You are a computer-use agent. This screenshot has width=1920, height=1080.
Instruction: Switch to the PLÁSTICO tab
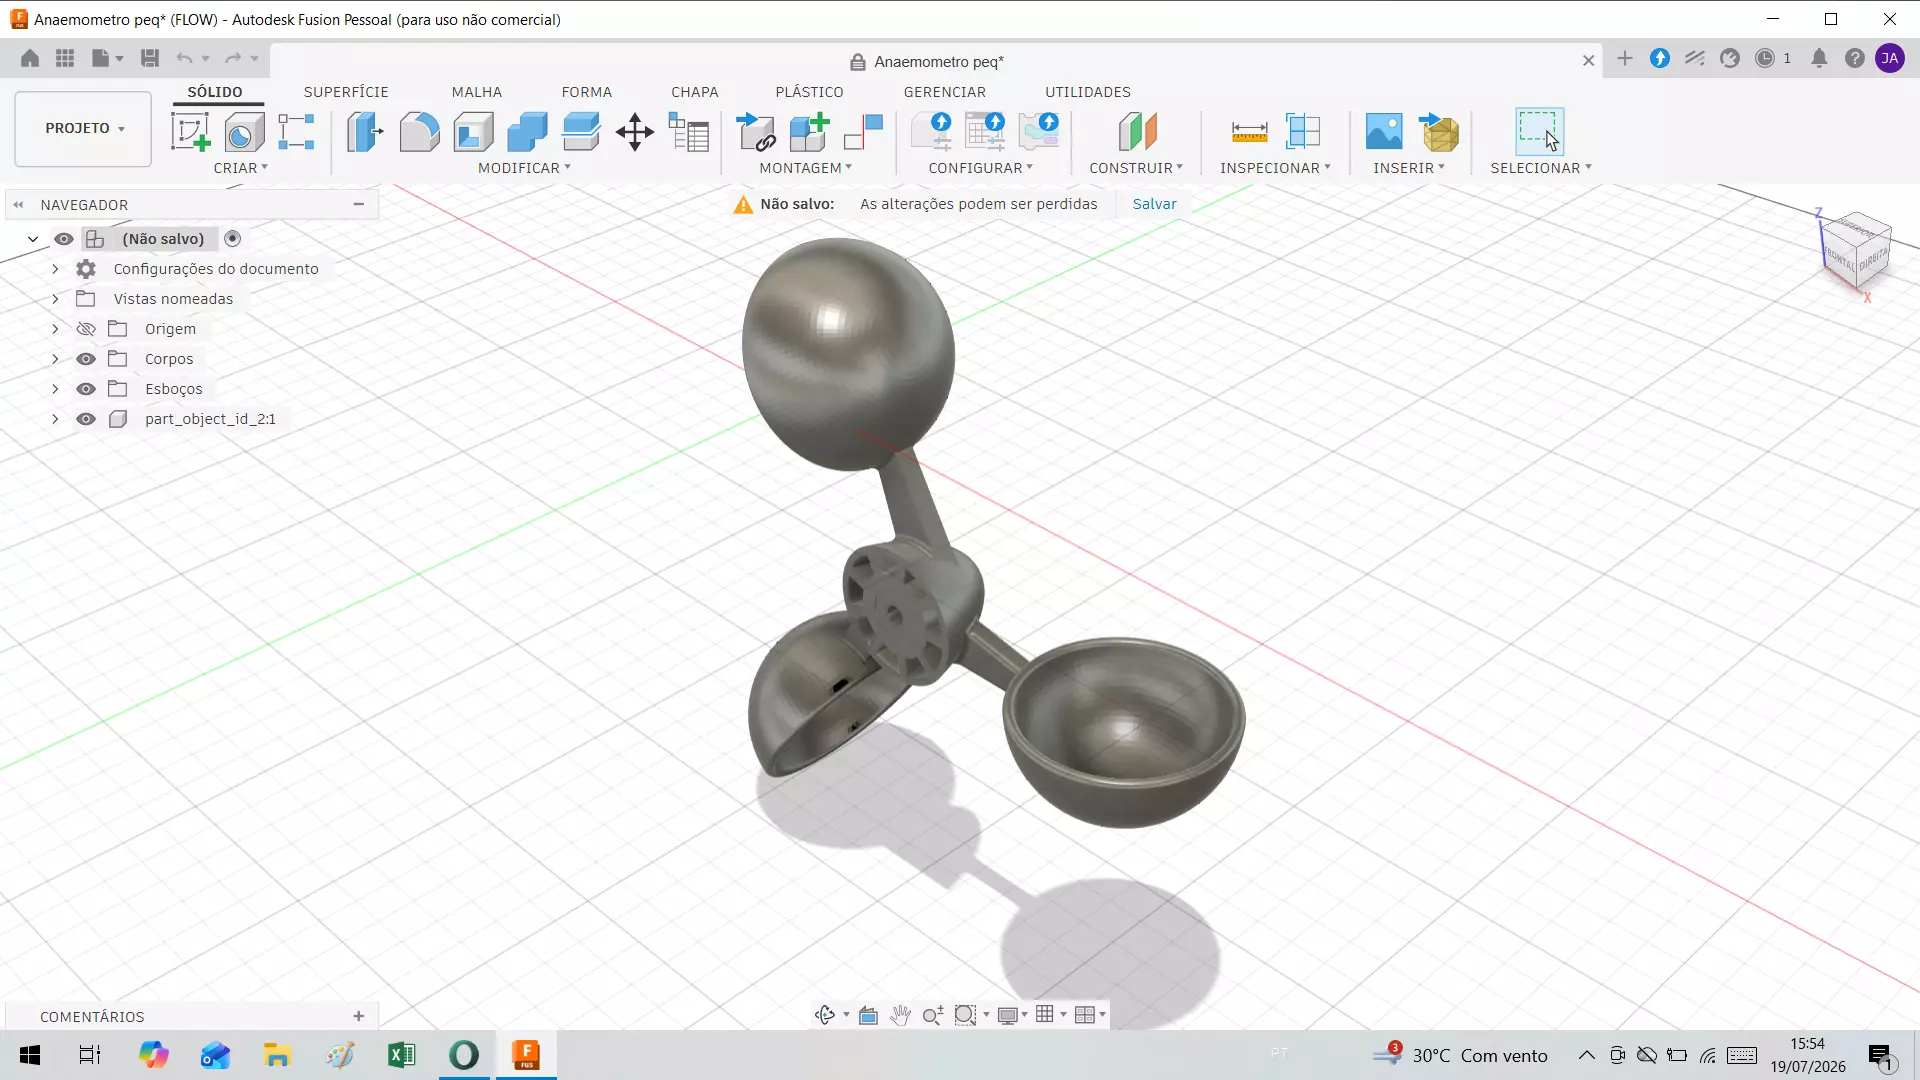(809, 92)
